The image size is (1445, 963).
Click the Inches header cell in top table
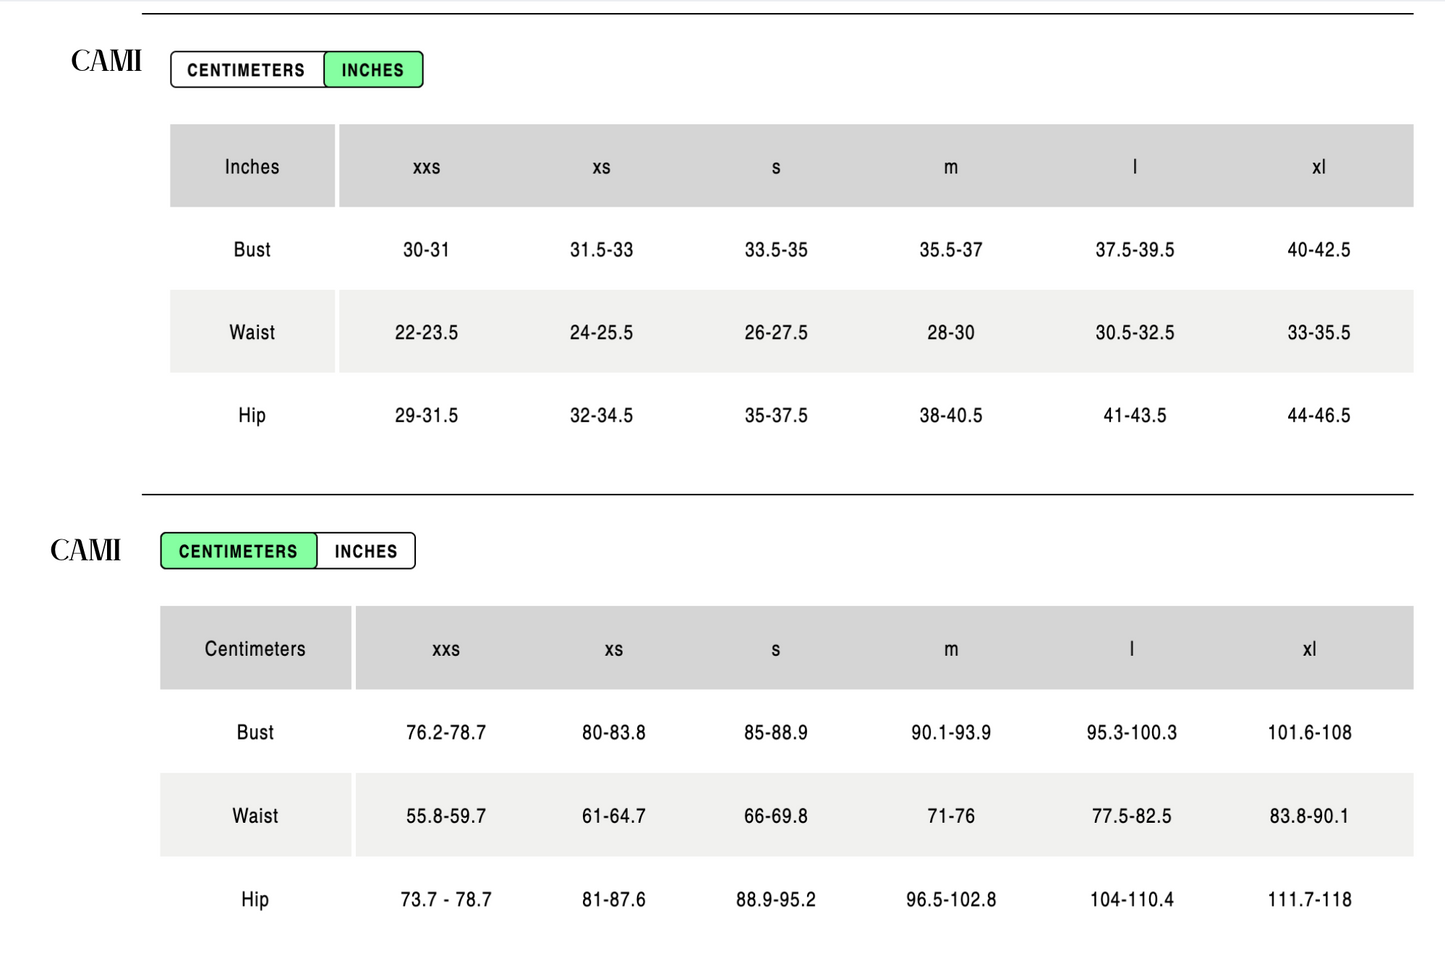(252, 167)
